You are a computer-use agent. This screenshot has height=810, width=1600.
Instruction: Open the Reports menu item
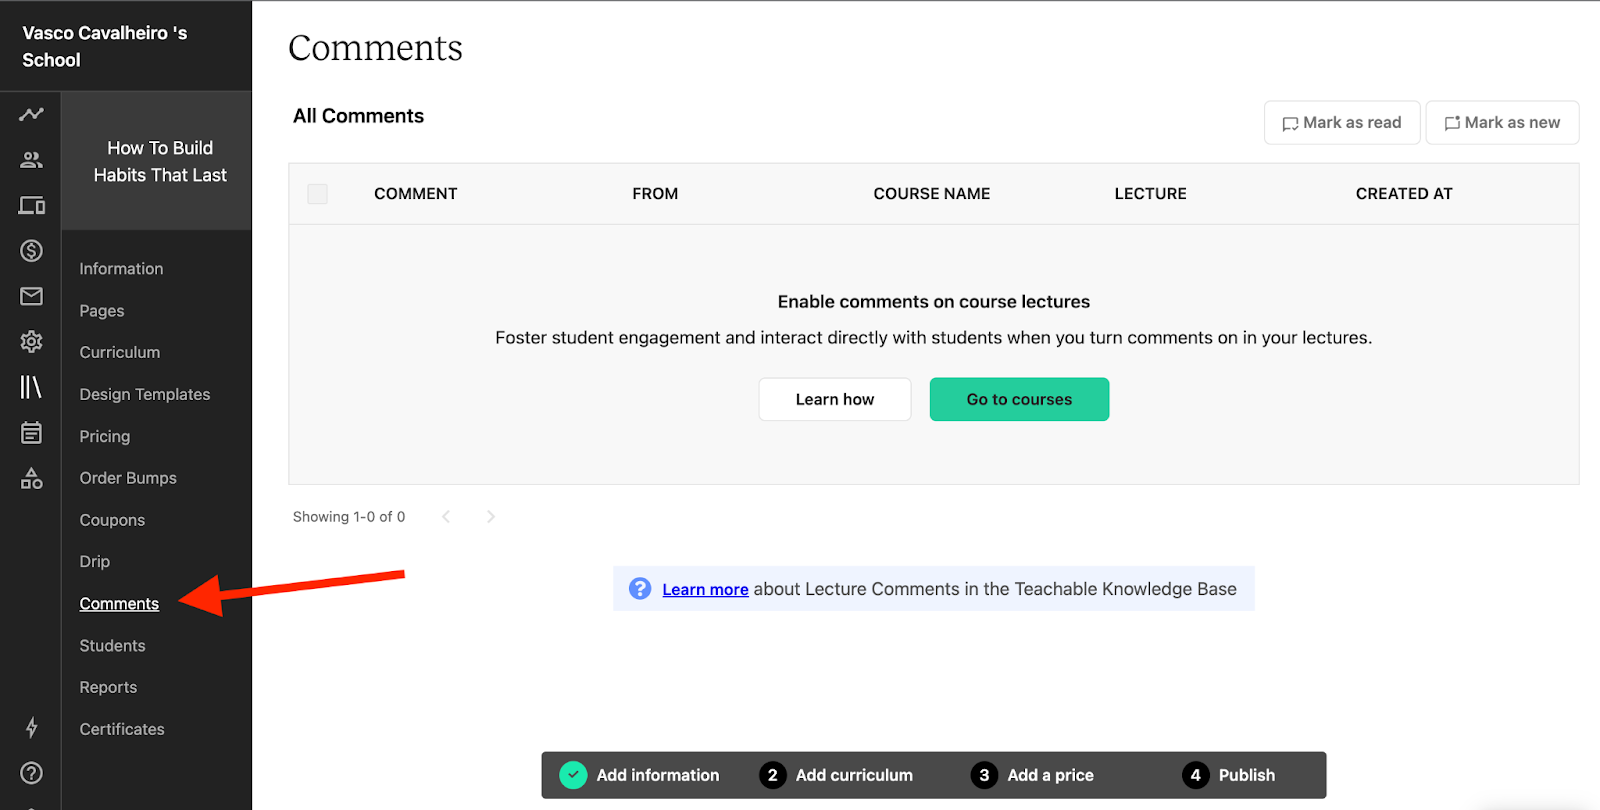click(x=108, y=688)
